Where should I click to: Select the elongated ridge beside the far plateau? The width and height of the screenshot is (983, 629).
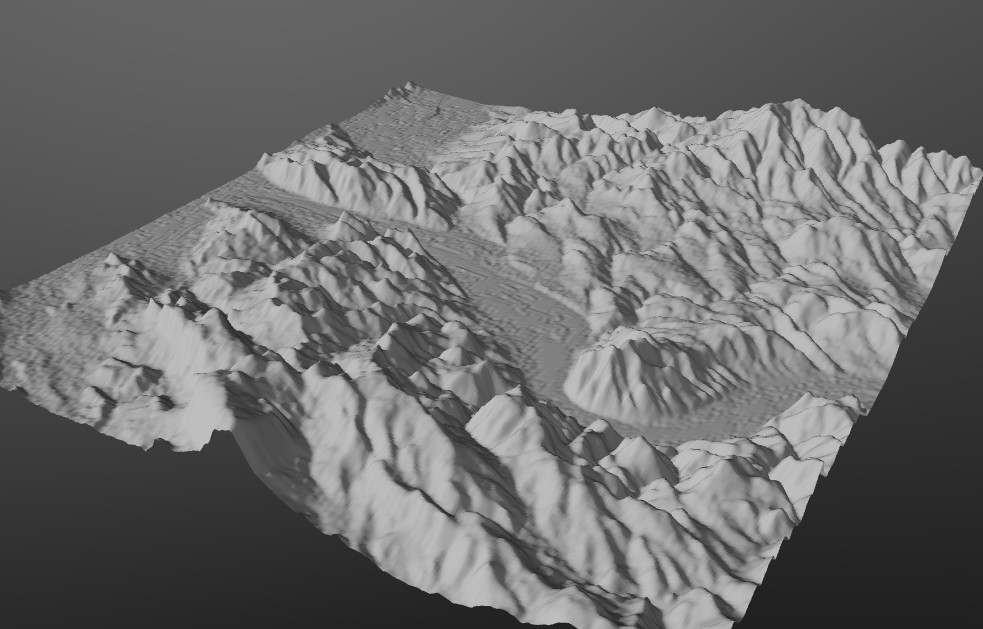click(x=350, y=185)
